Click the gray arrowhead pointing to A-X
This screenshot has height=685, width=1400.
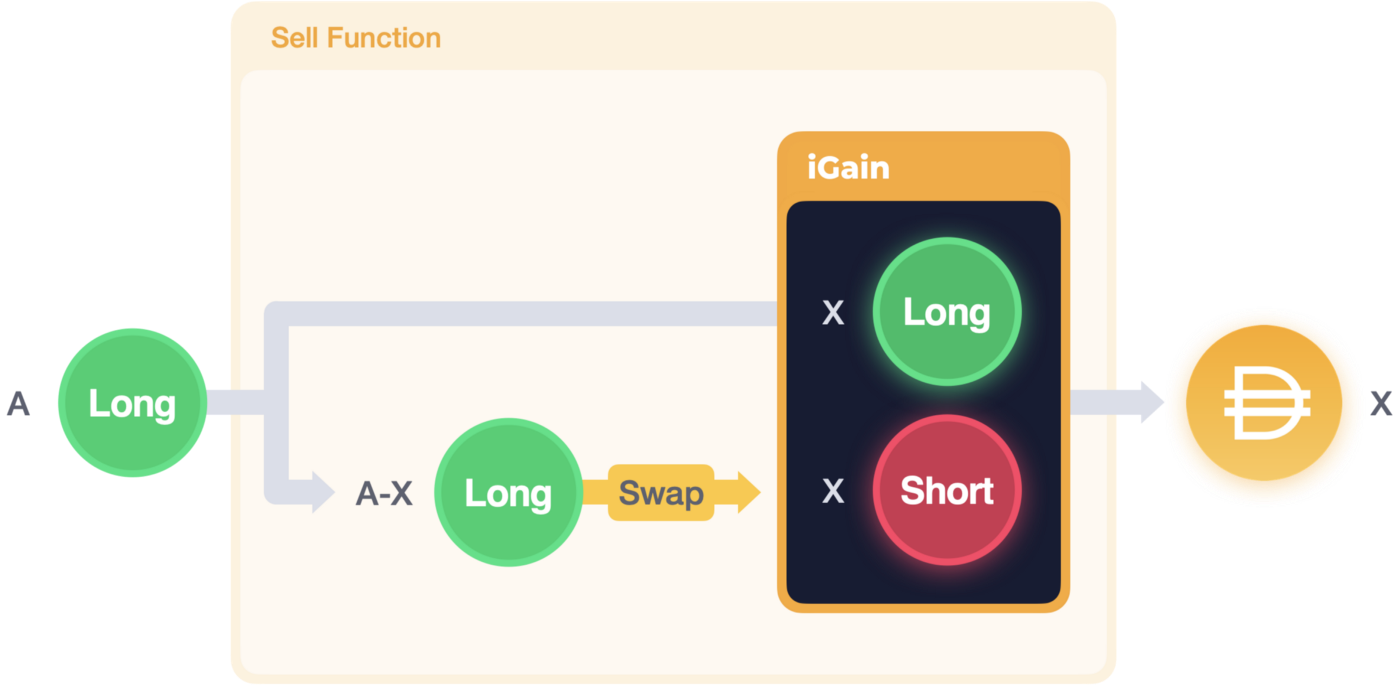(322, 492)
